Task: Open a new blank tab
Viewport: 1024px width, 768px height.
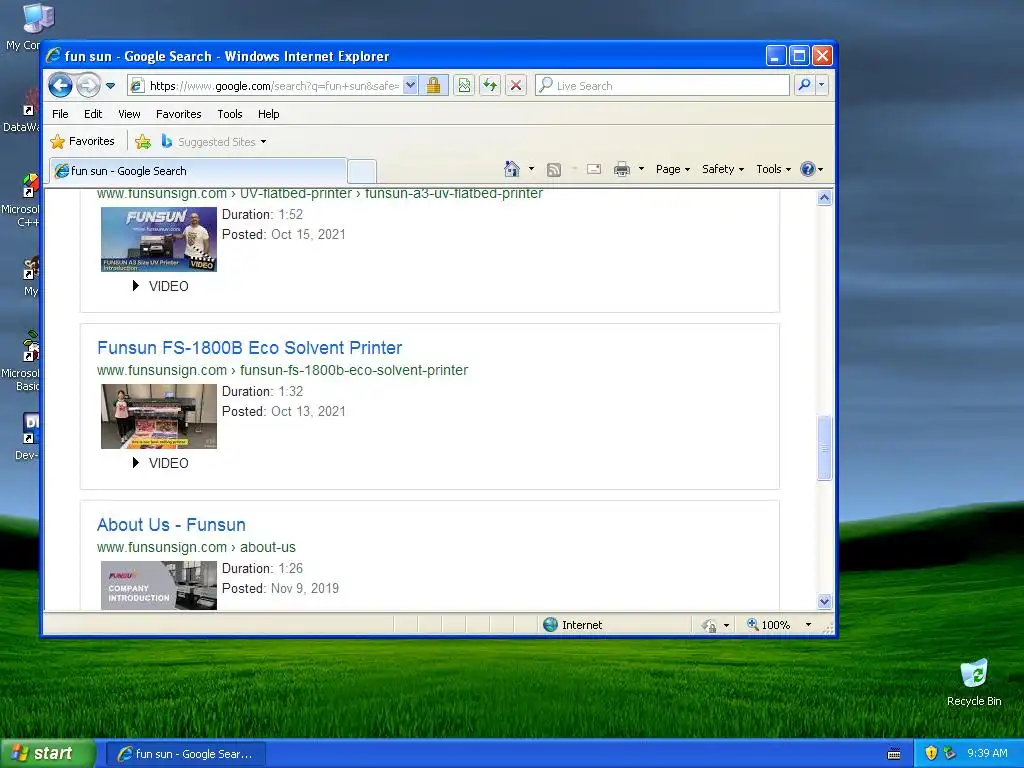Action: tap(362, 171)
